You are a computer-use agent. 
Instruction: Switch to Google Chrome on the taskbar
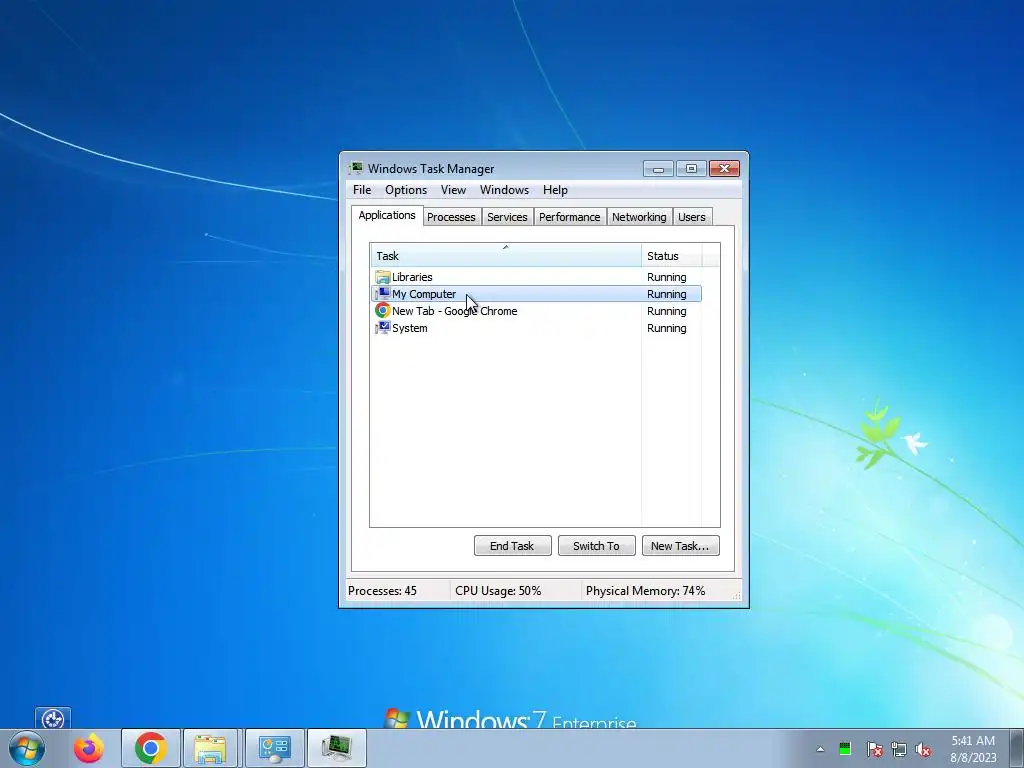point(151,748)
